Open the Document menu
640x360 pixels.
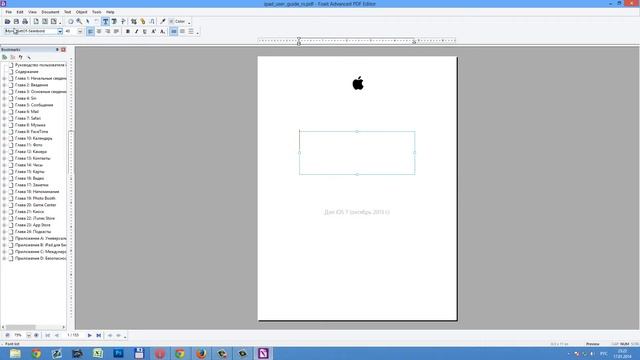[50, 12]
